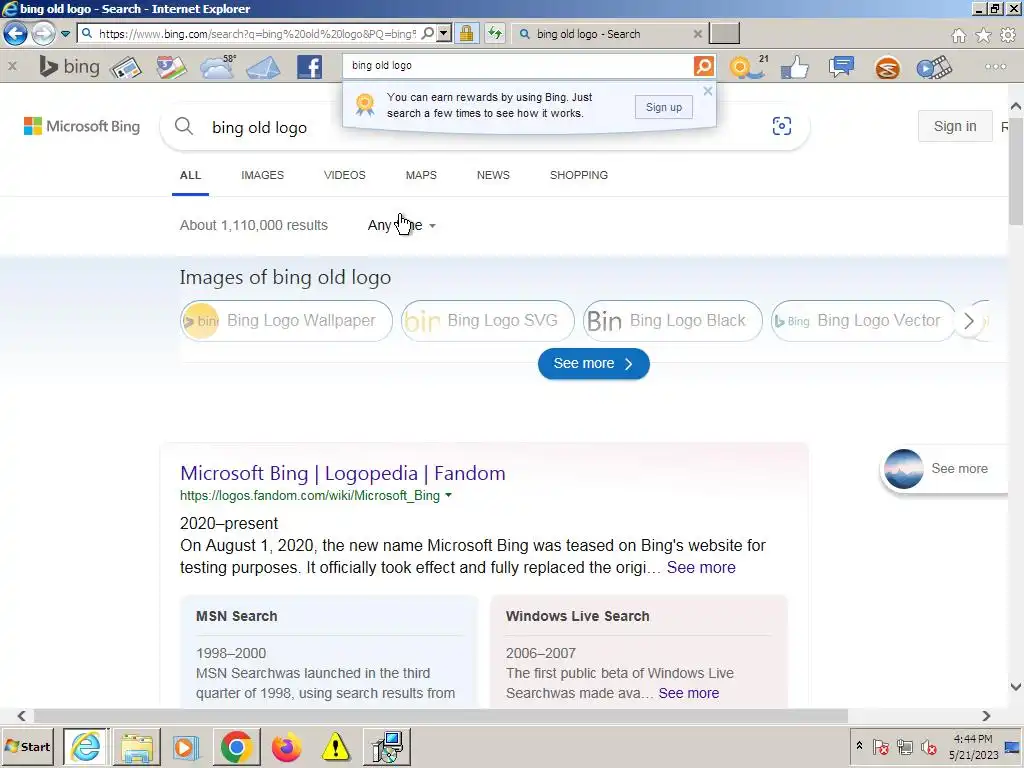
Task: Click the weather 58° cloud icon
Action: [x=218, y=67]
